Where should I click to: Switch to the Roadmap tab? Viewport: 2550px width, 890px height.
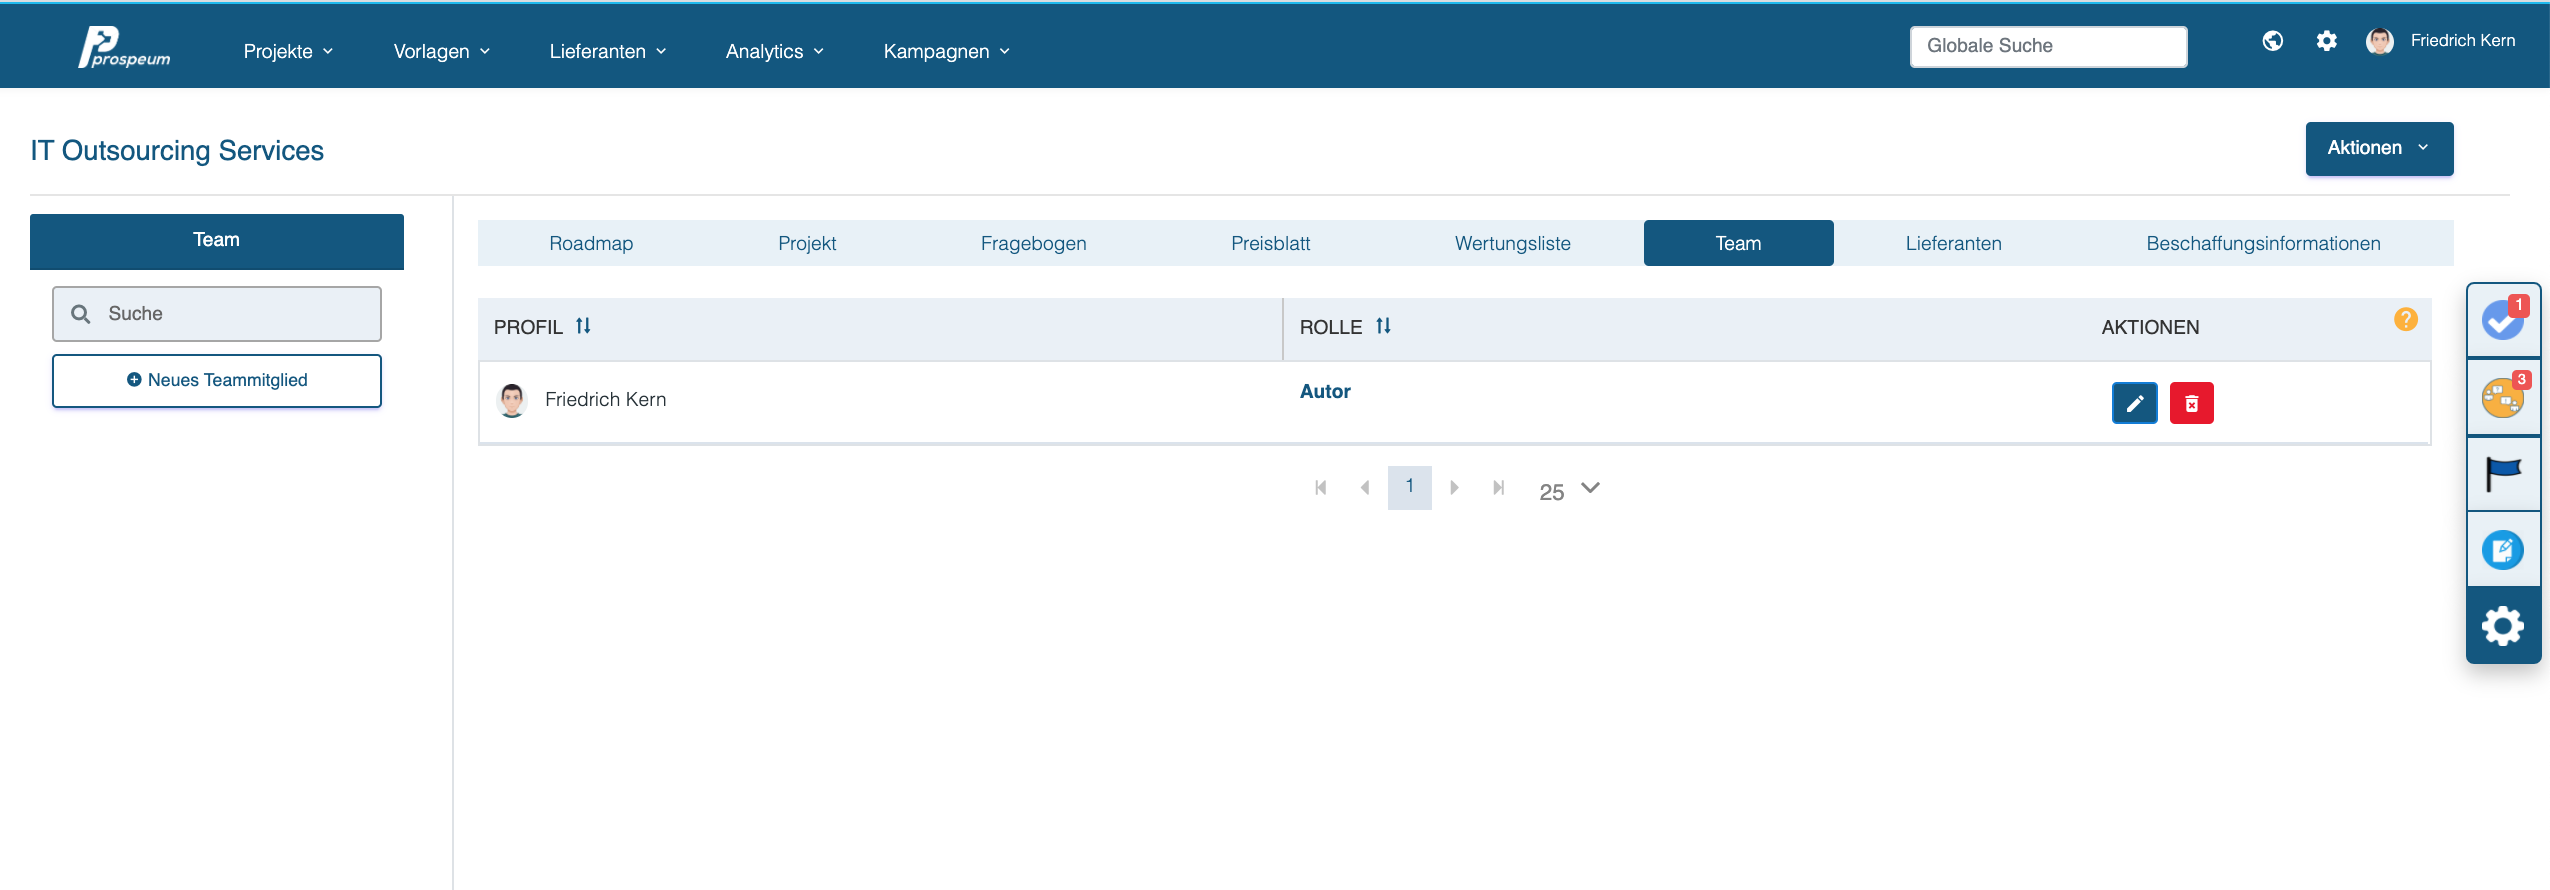click(x=591, y=243)
